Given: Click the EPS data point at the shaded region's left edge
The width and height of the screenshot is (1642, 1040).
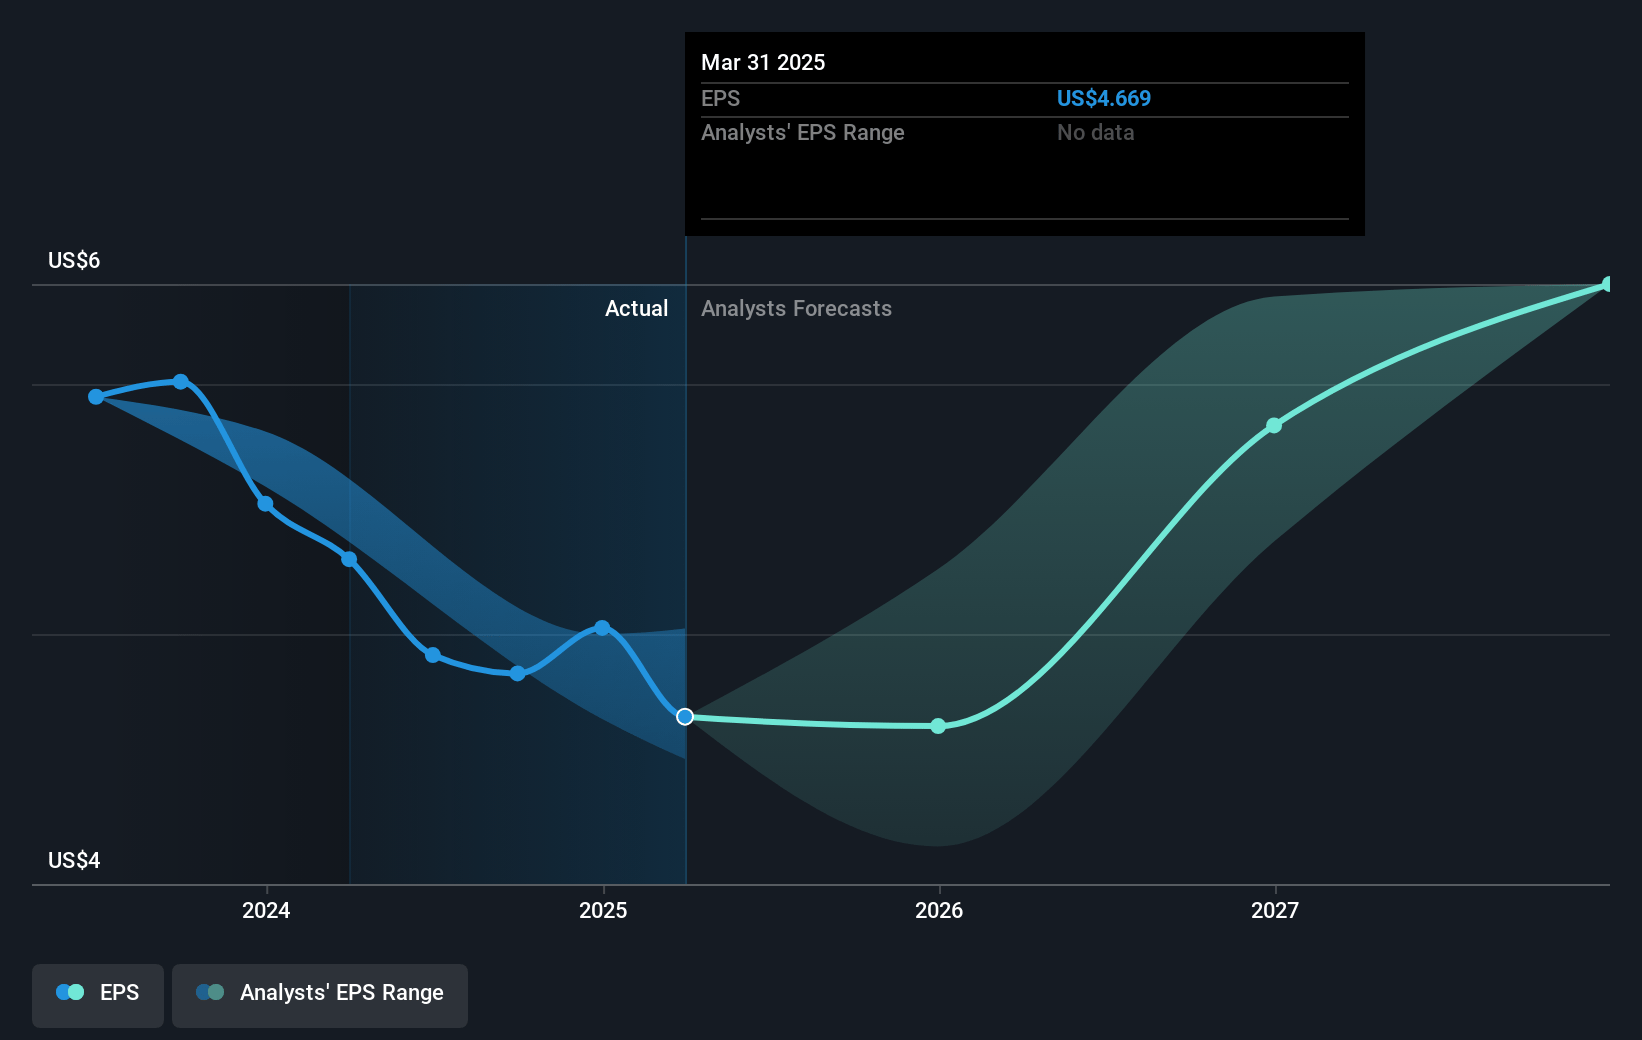Looking at the screenshot, I should tap(349, 559).
